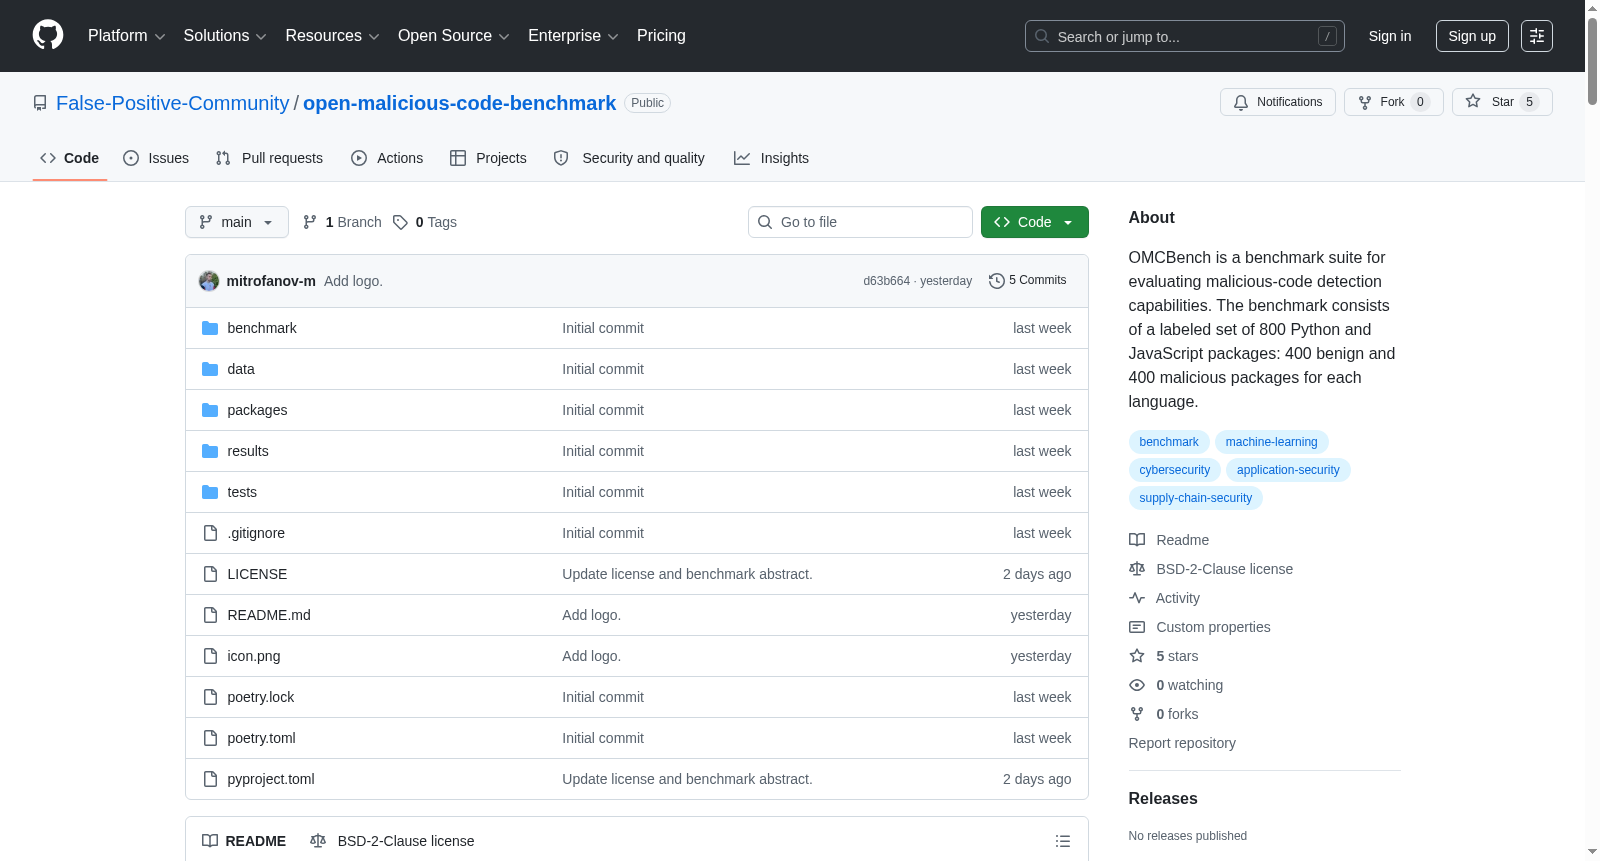
Task: Open the Pull requests tab
Action: (269, 158)
